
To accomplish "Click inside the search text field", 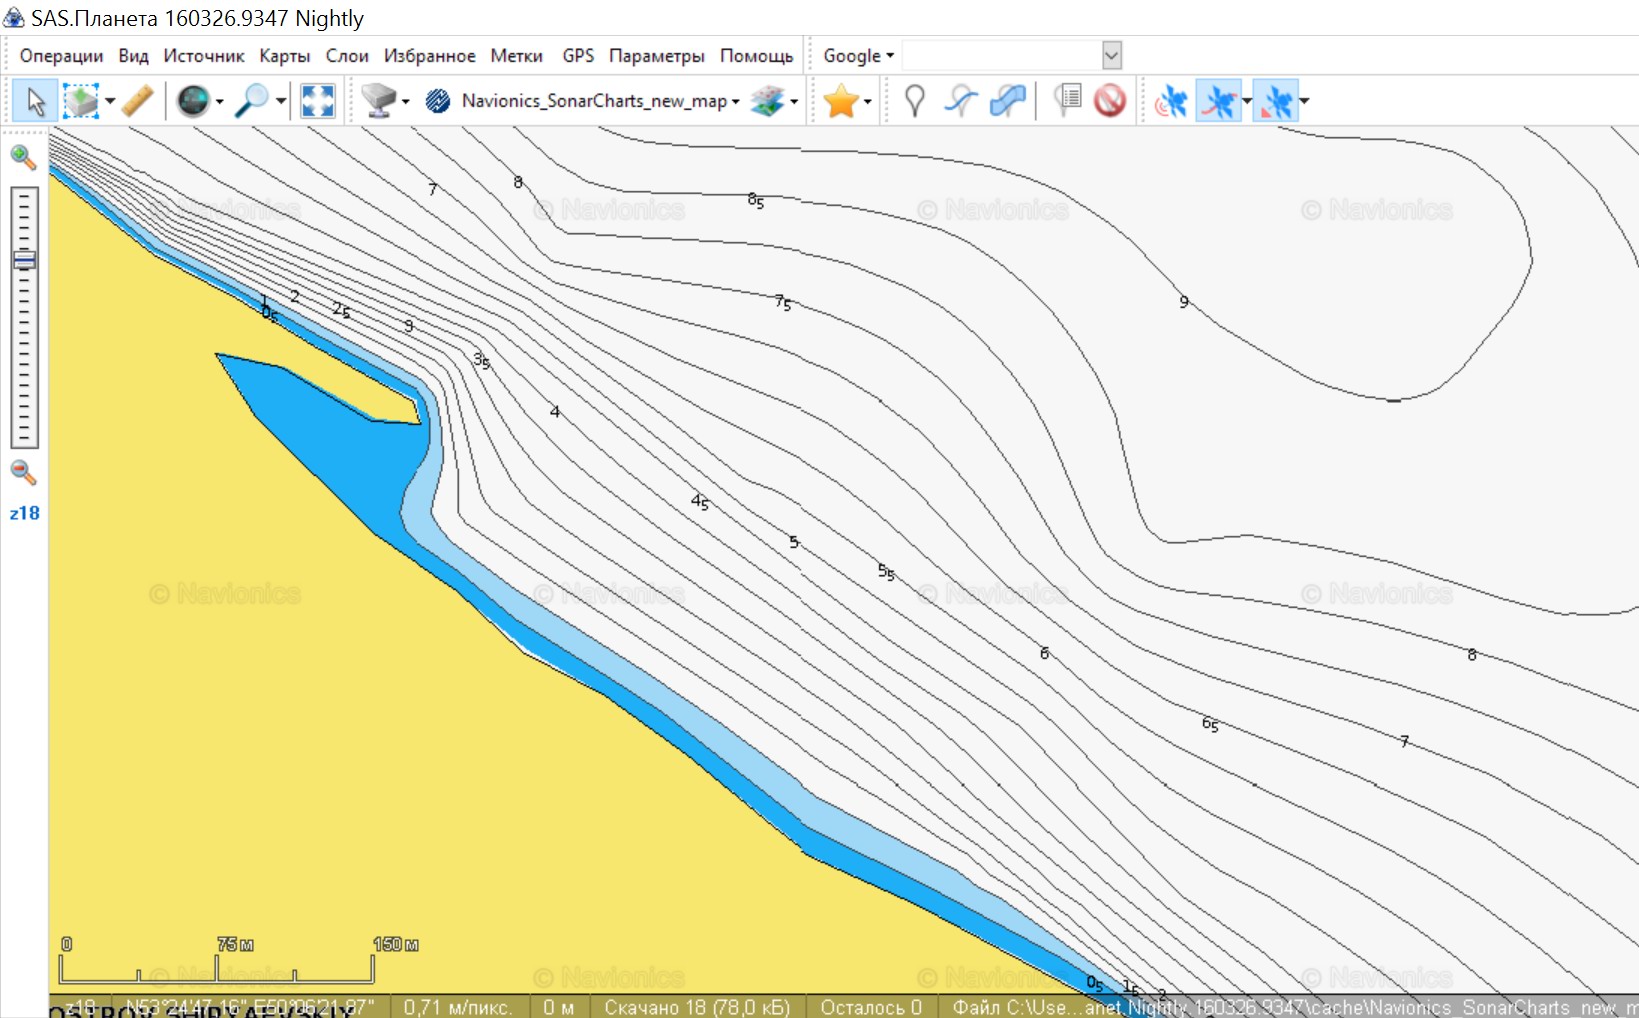I will [1000, 56].
